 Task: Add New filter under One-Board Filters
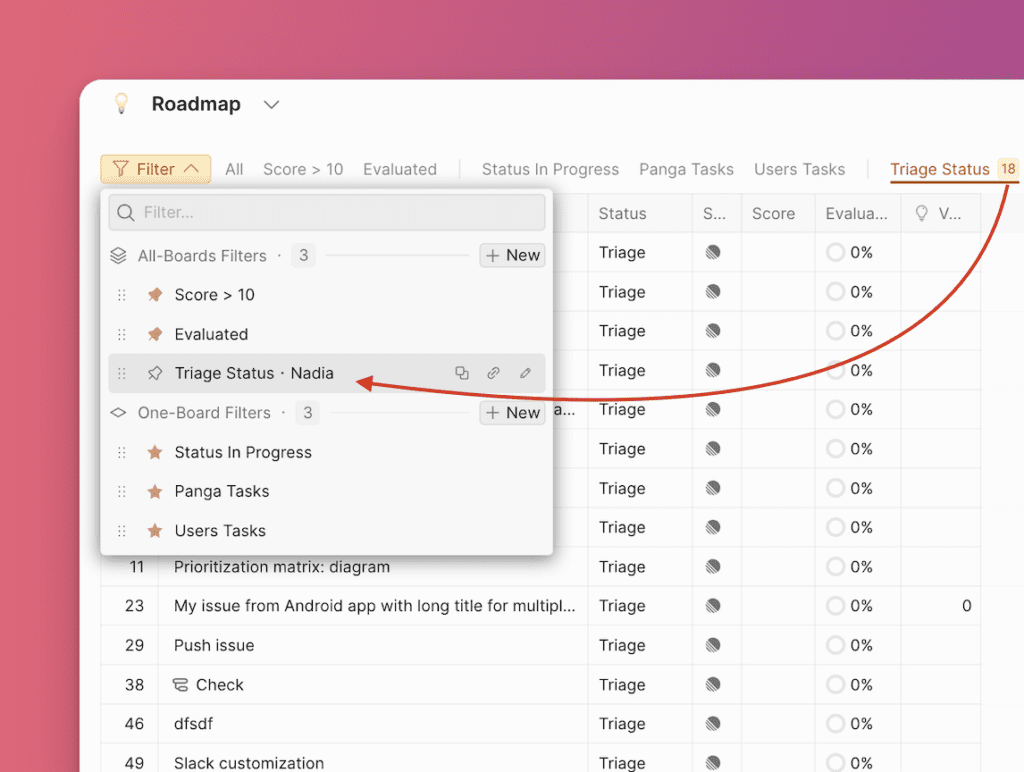(512, 412)
